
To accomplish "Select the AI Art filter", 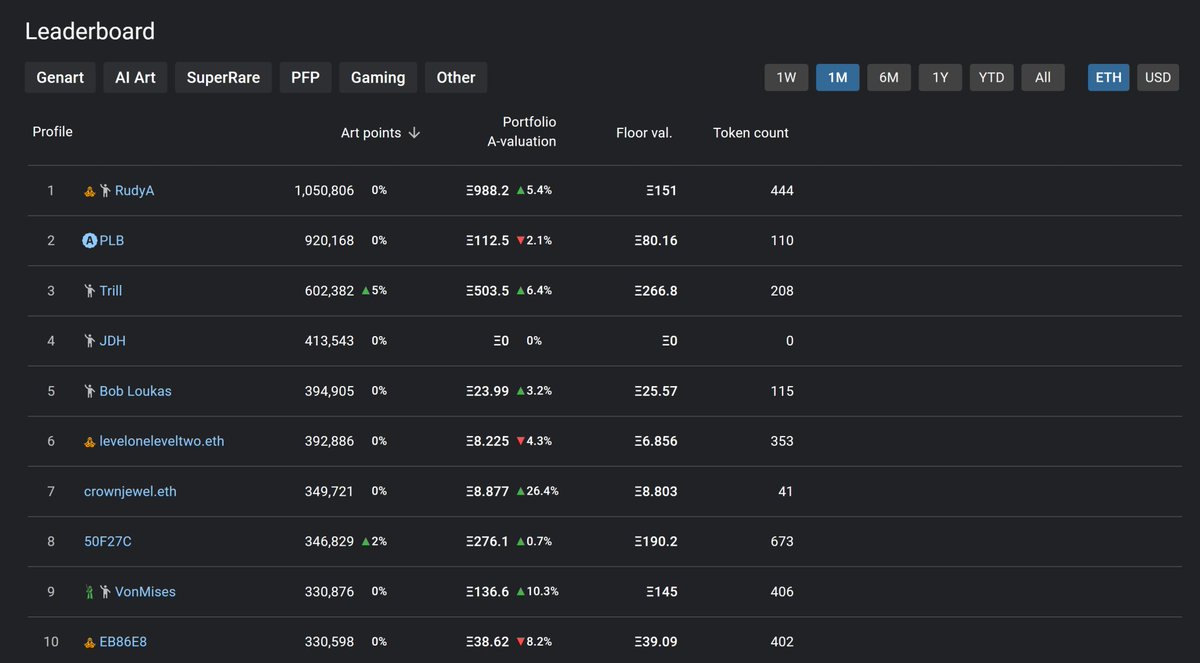I will (136, 77).
